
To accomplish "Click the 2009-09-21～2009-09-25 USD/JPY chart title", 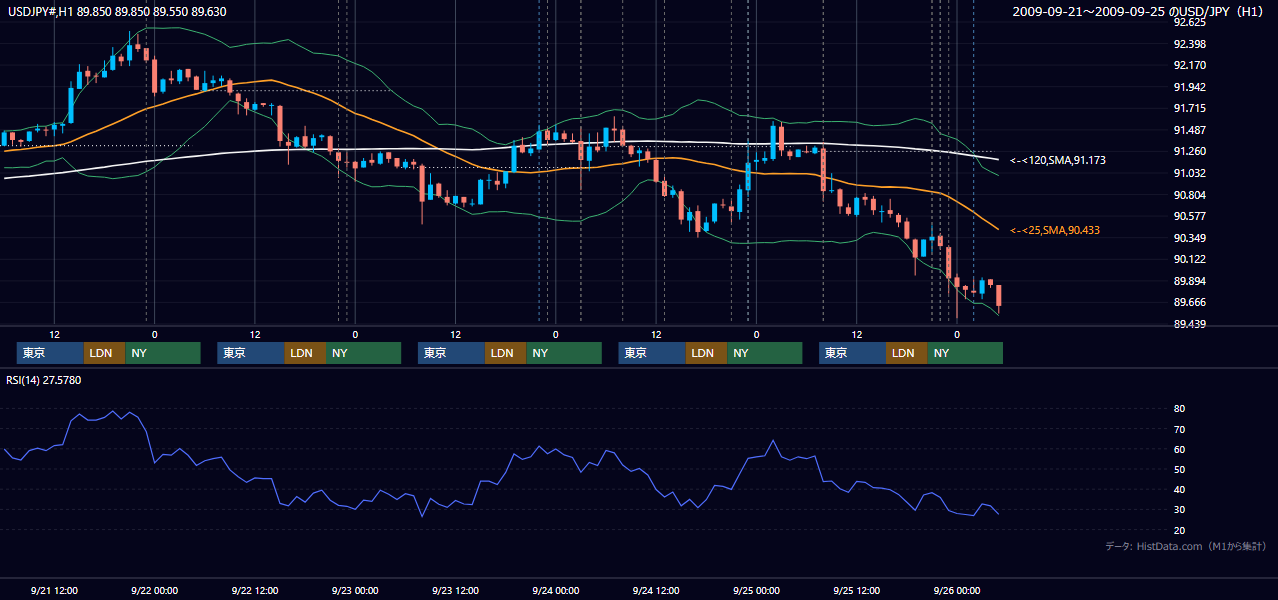I will 1138,11.
